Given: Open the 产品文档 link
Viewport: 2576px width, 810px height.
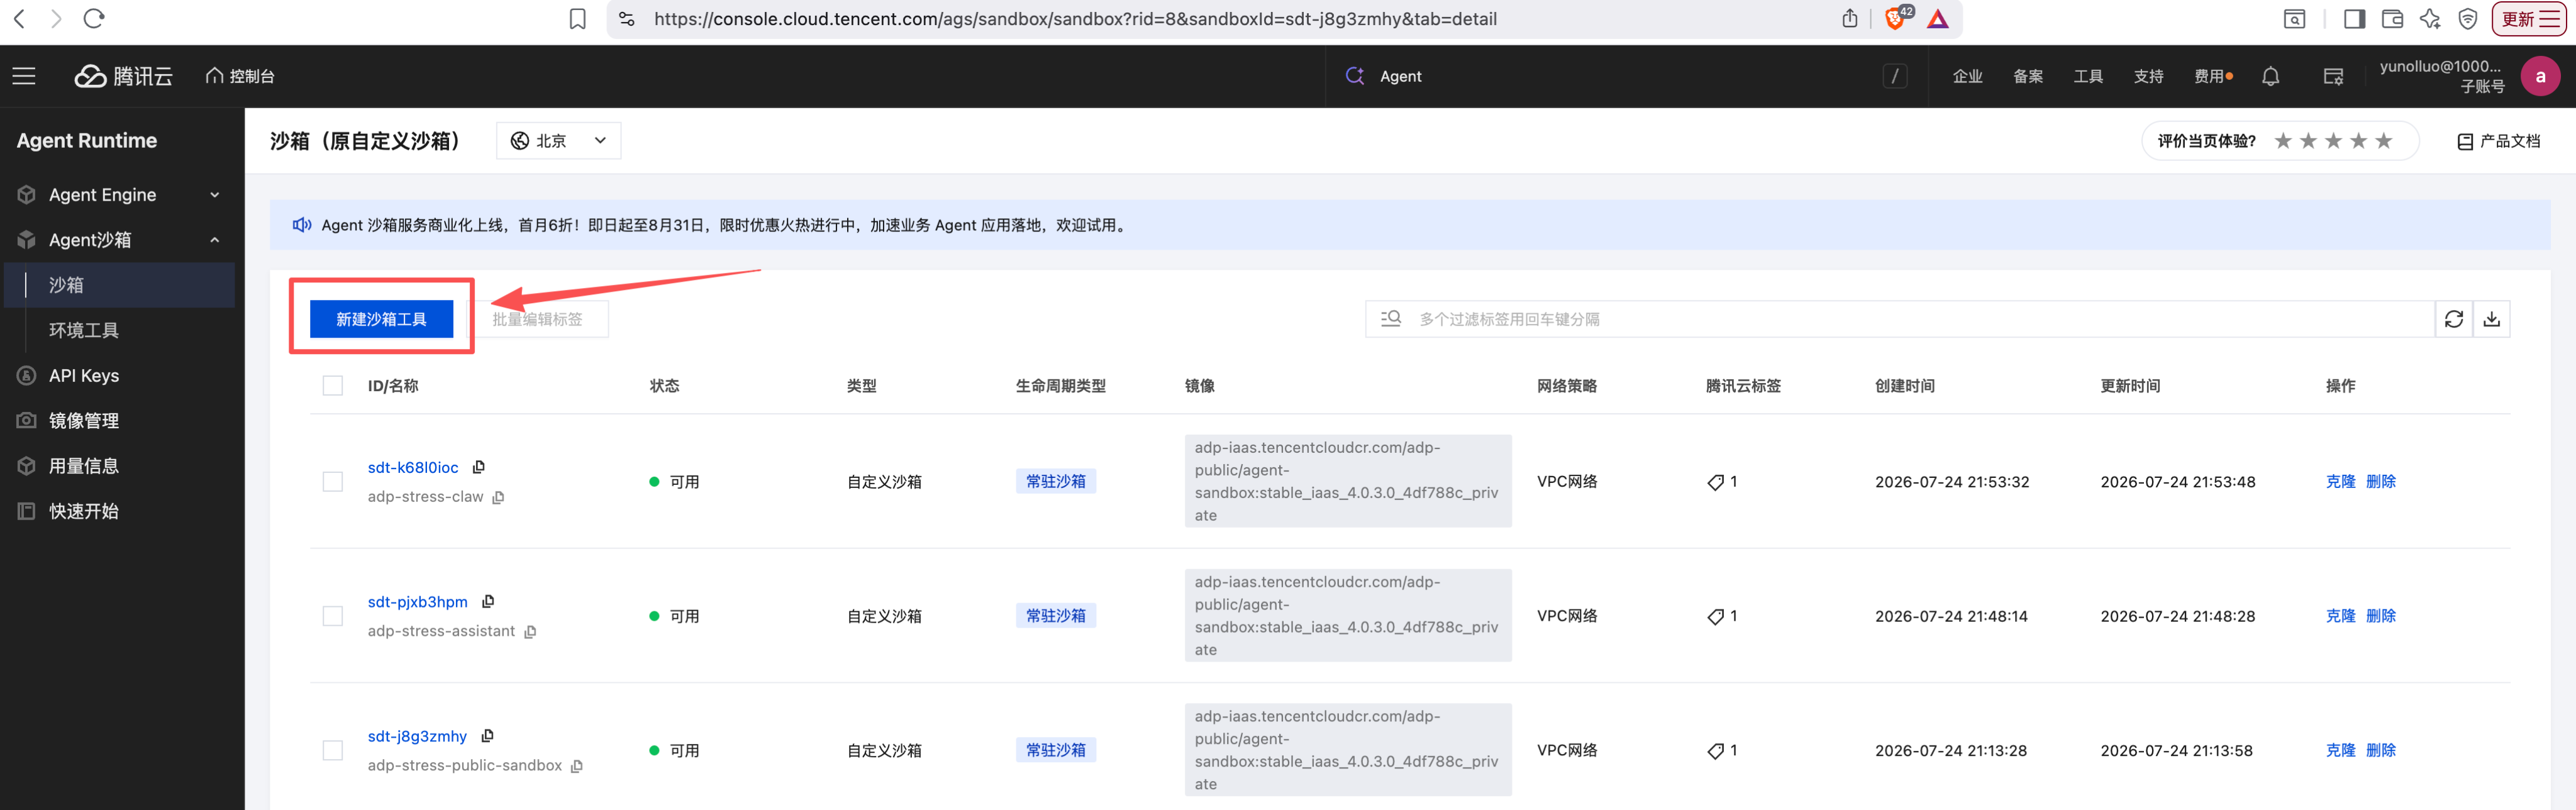Looking at the screenshot, I should (2499, 141).
